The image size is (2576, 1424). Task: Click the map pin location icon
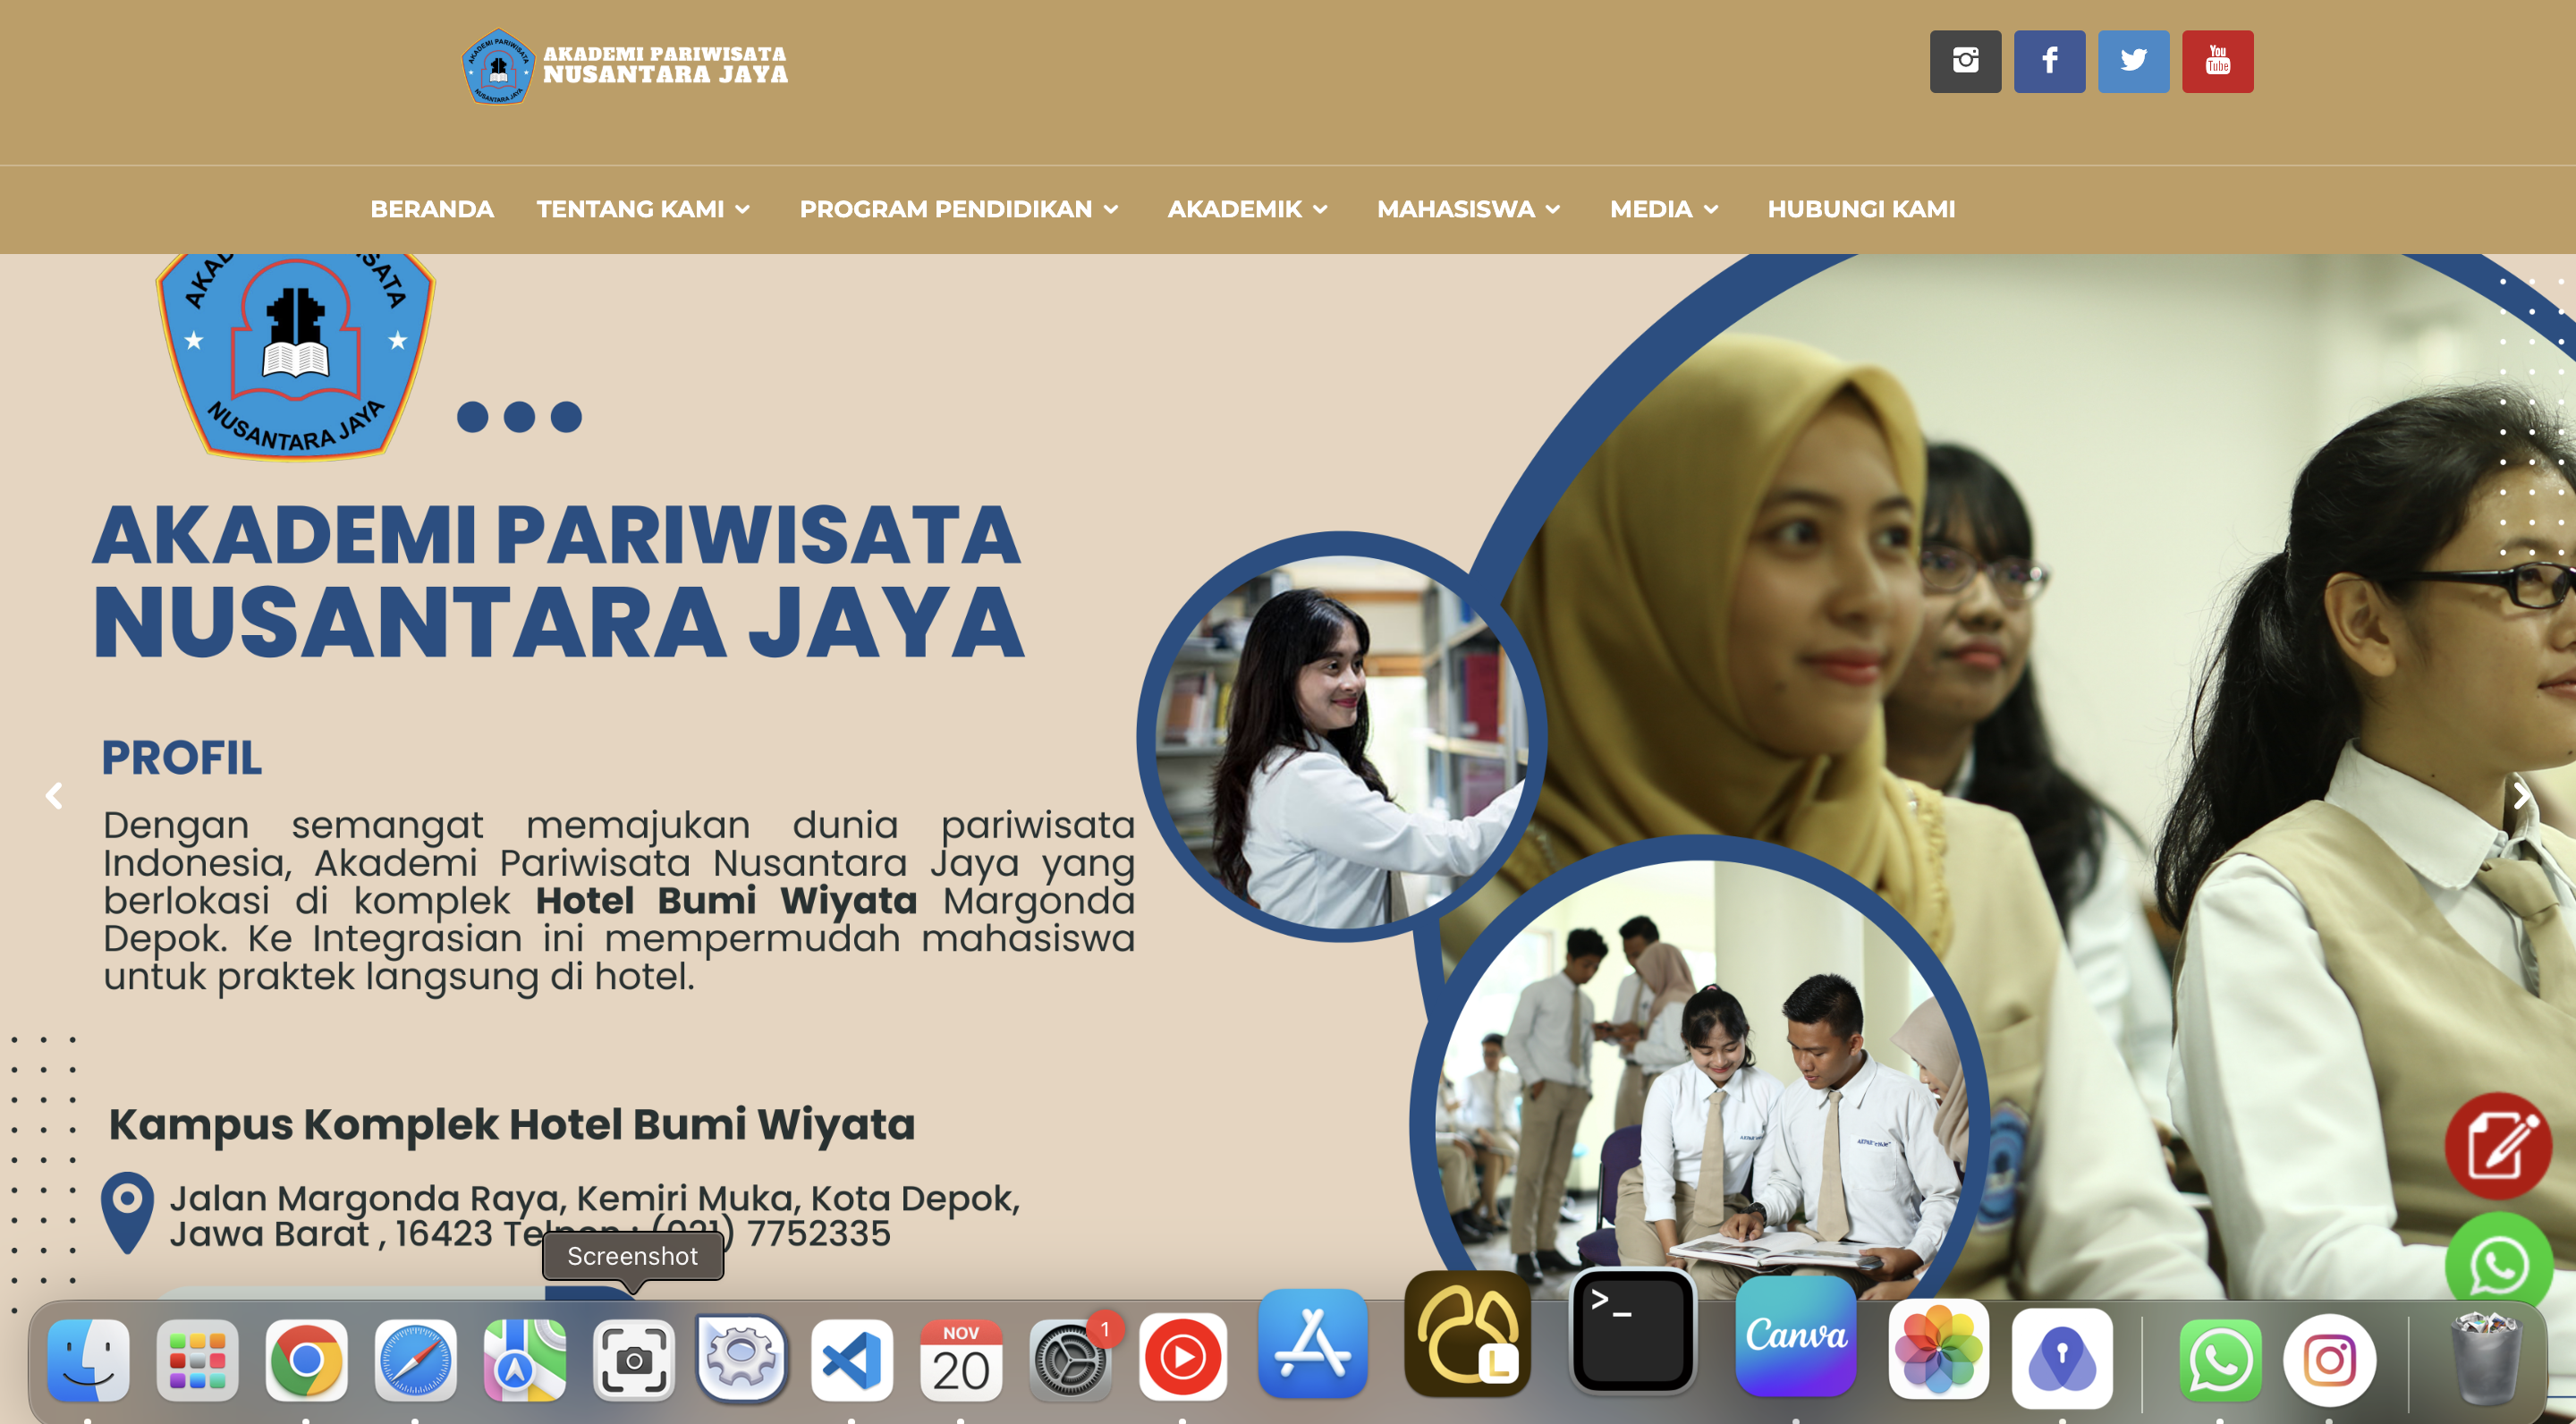[x=127, y=1211]
